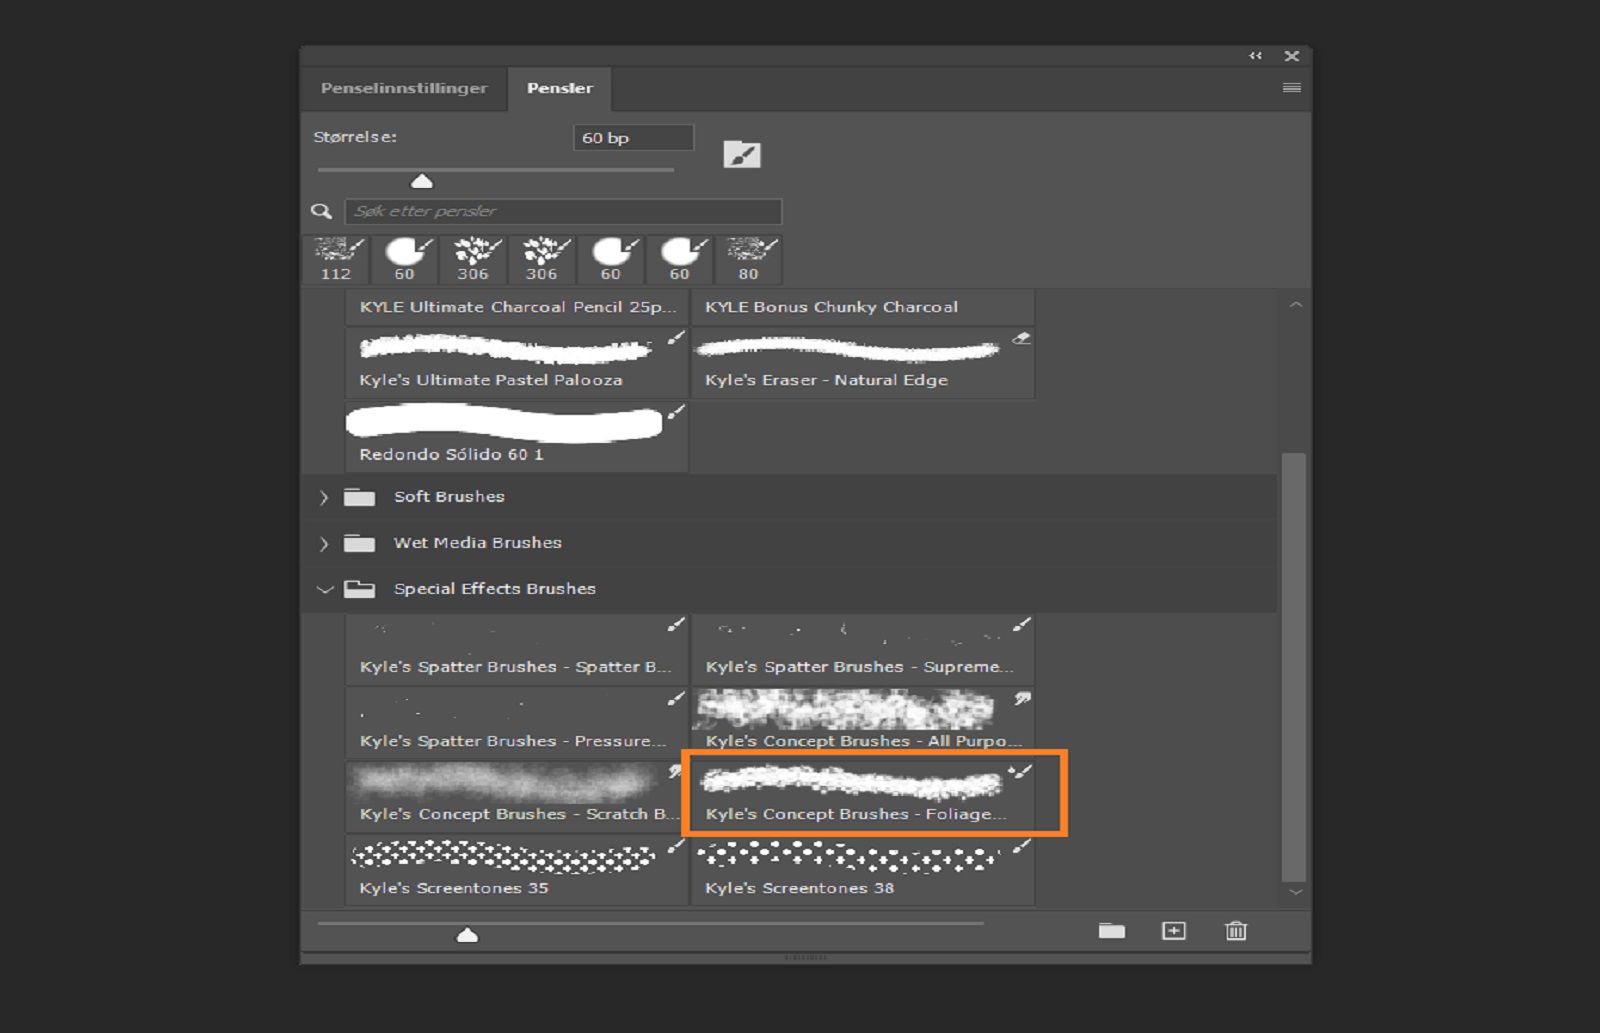The image size is (1600, 1033).
Task: Select the Pensler tab
Action: (560, 88)
